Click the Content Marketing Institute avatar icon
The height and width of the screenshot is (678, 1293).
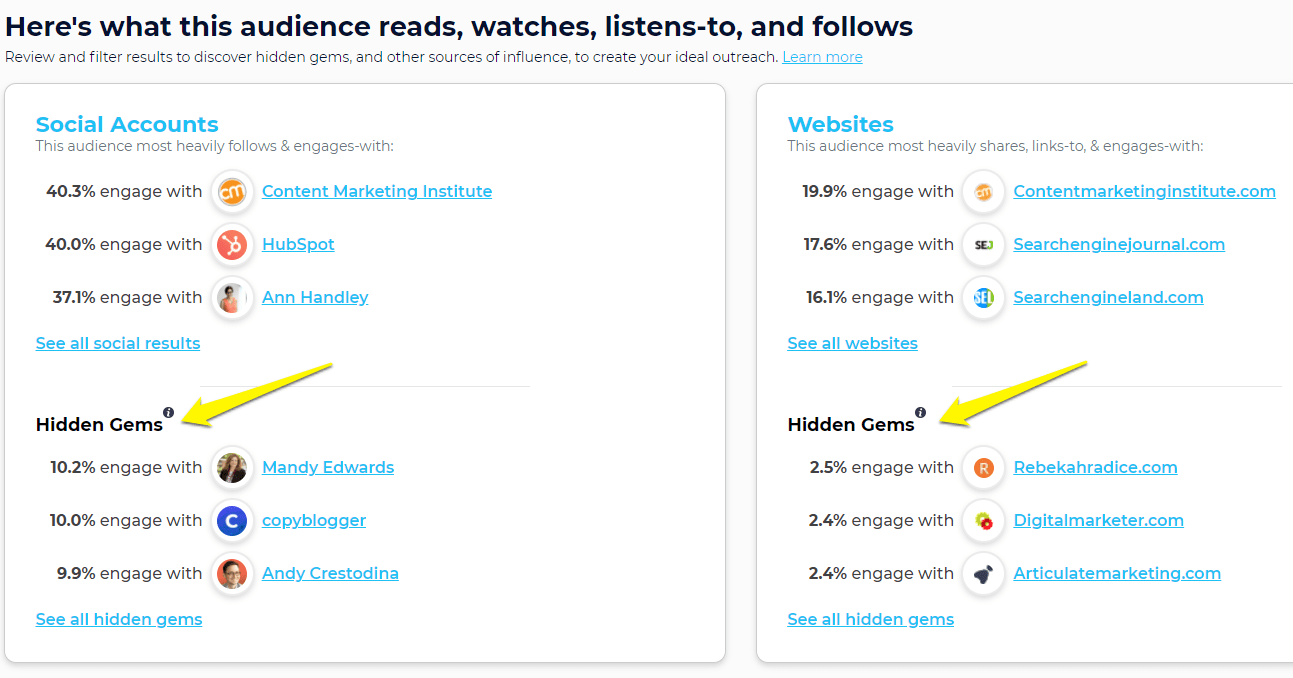232,192
